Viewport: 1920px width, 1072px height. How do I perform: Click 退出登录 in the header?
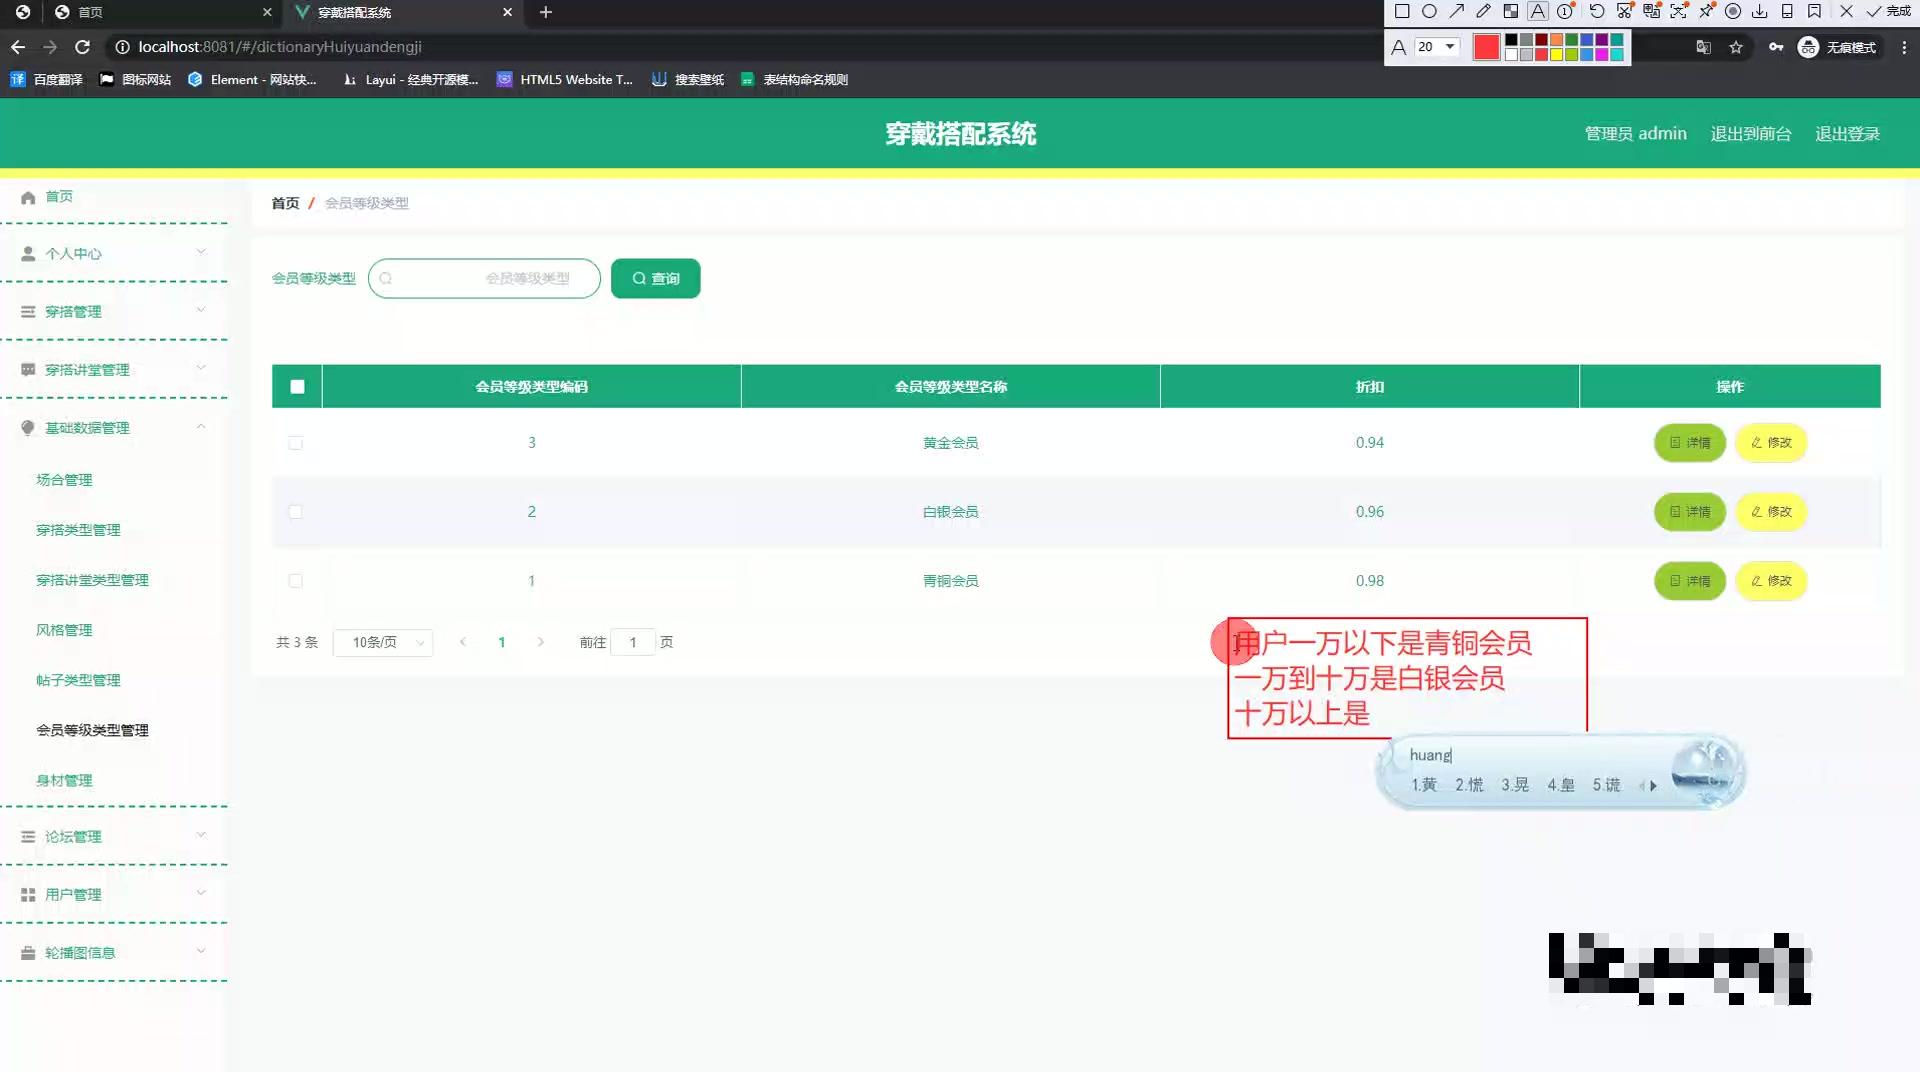tap(1847, 133)
